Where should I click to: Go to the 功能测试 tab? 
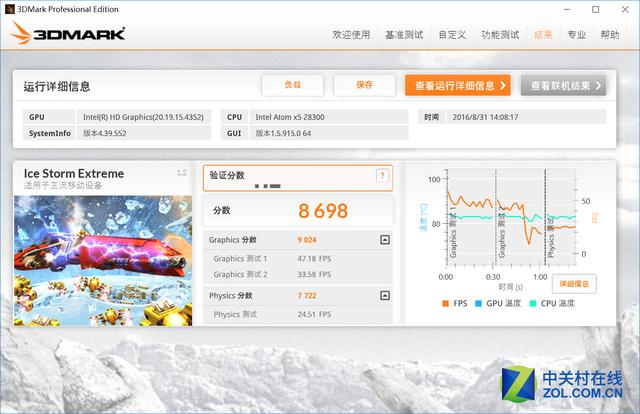tap(500, 35)
